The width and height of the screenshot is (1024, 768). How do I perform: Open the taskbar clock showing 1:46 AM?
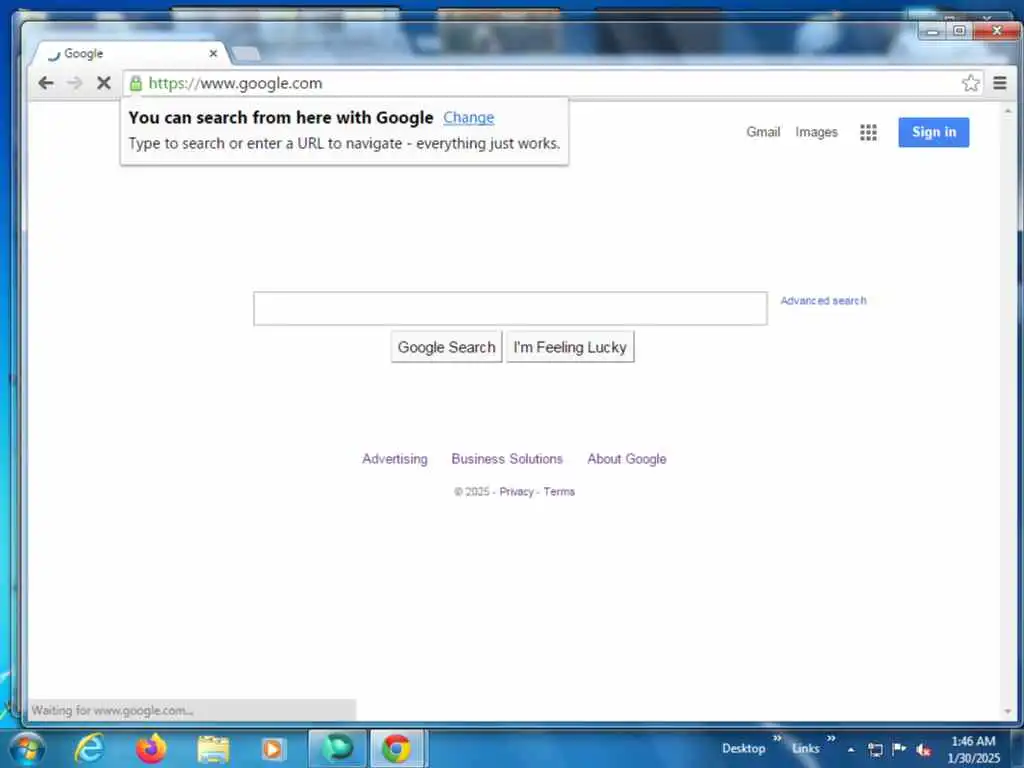click(x=973, y=749)
